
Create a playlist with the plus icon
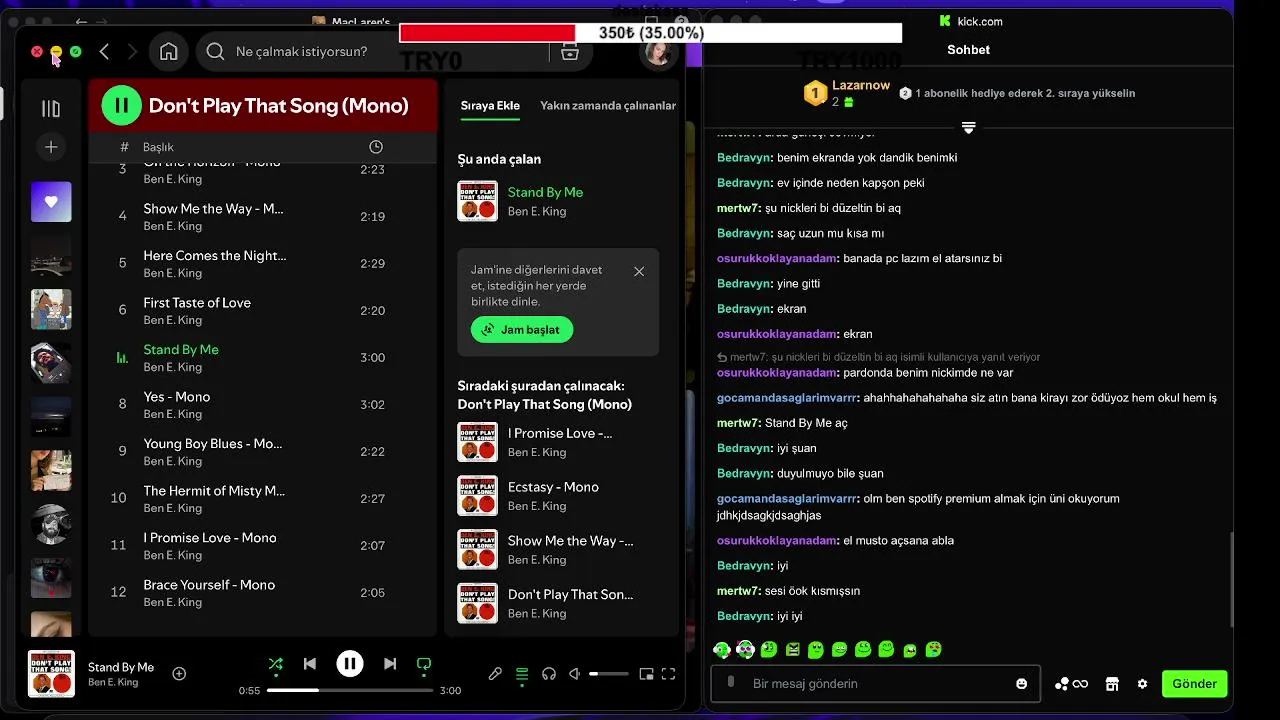coord(51,147)
